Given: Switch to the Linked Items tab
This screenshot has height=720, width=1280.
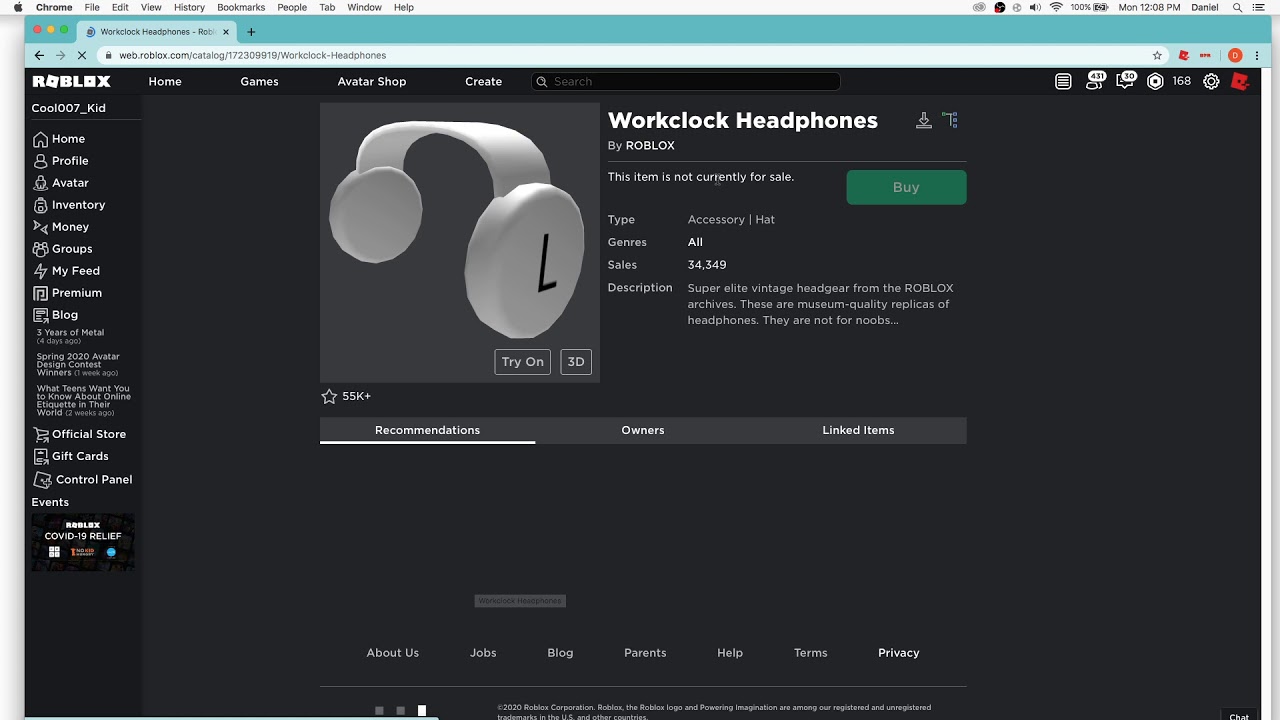Looking at the screenshot, I should point(858,430).
